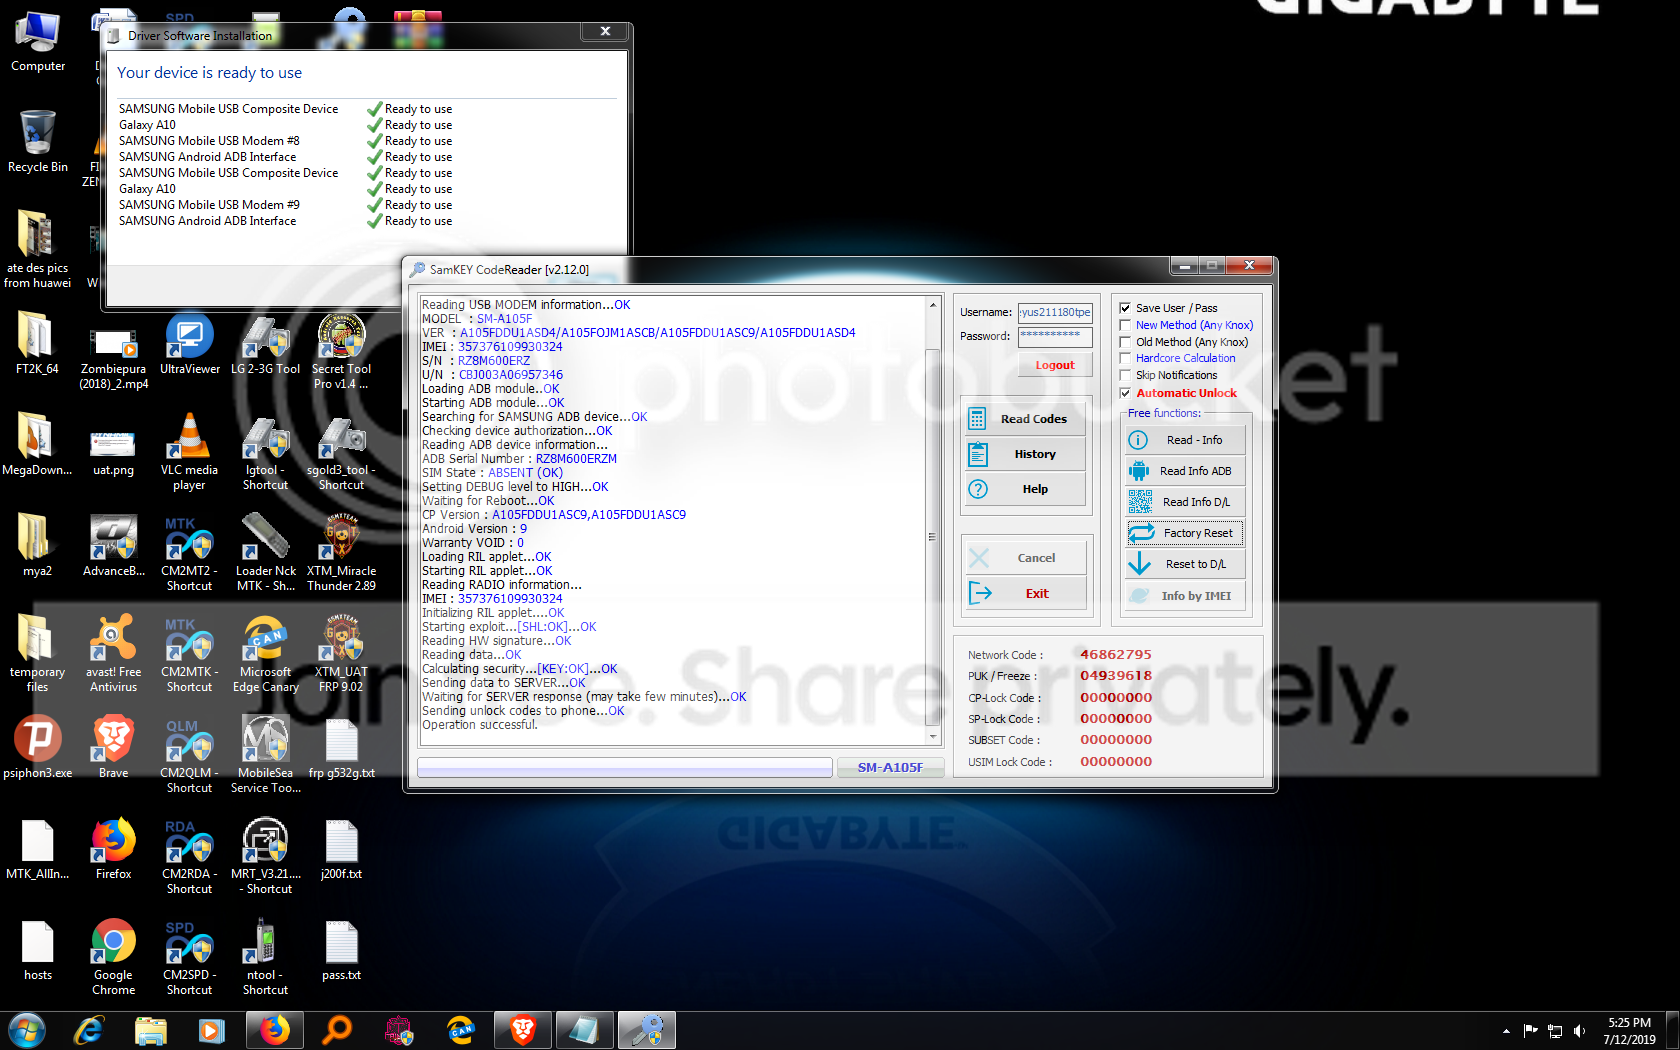1680x1050 pixels.
Task: Show hidden tray icons arrow
Action: point(1506,1031)
